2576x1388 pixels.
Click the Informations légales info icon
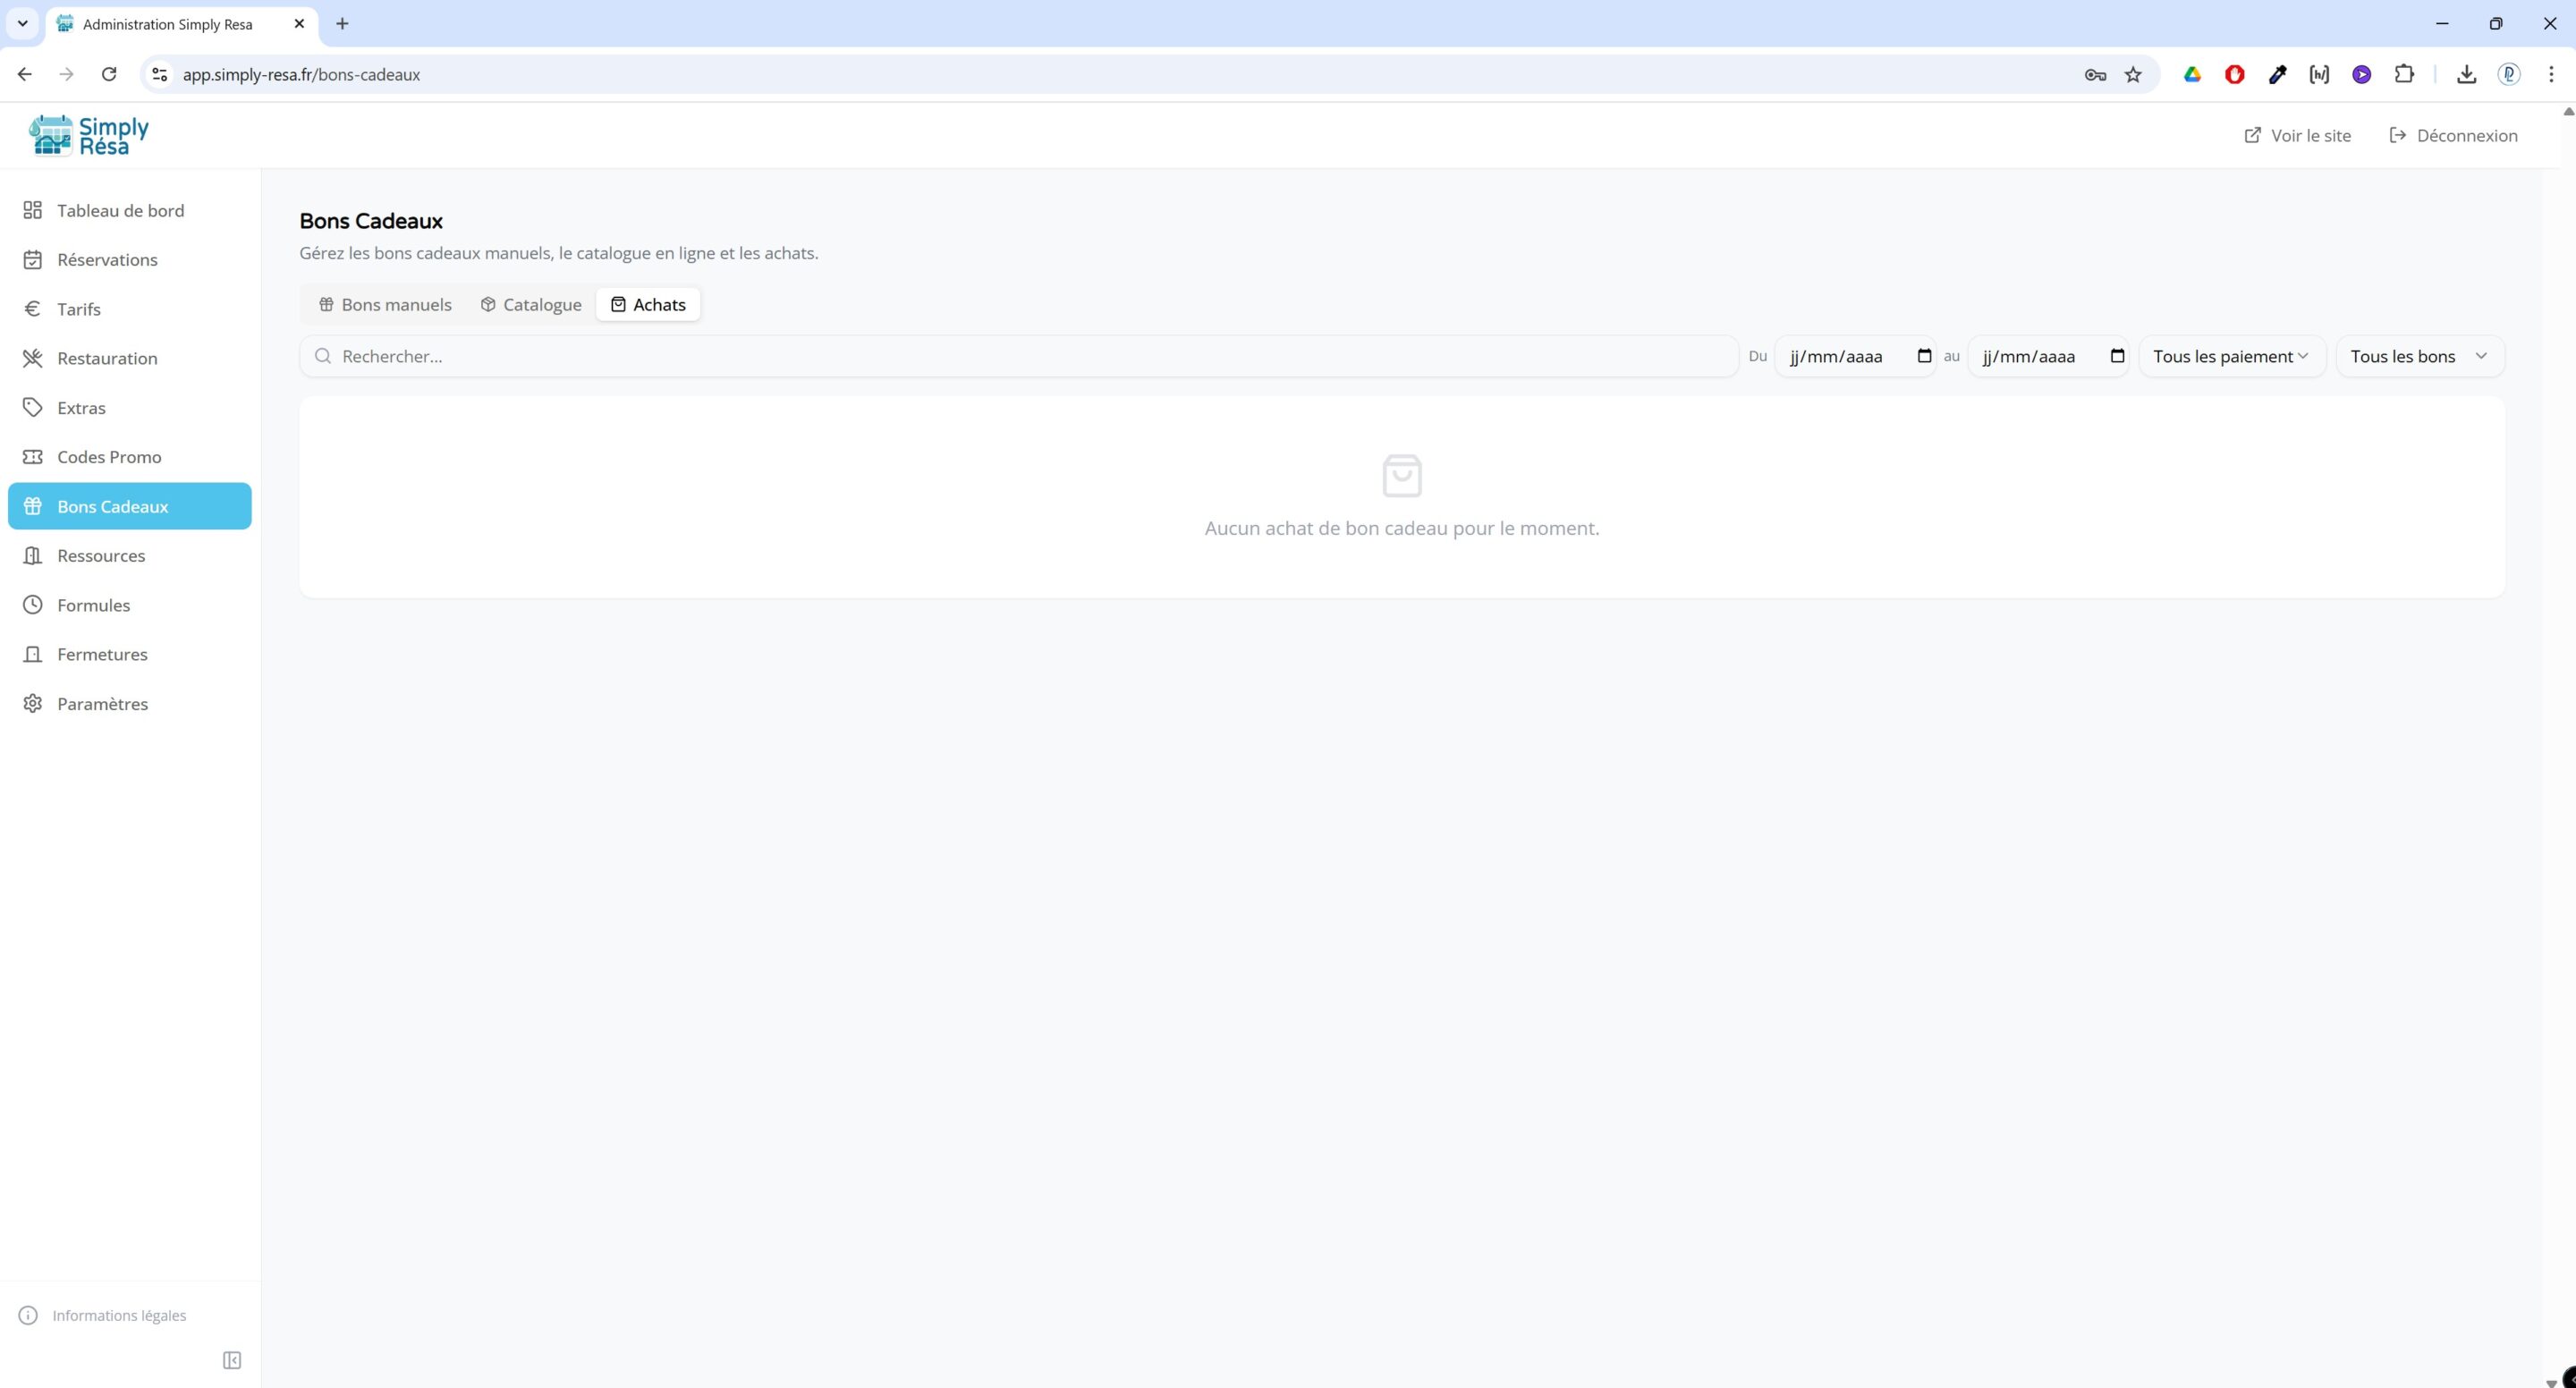pos(28,1315)
